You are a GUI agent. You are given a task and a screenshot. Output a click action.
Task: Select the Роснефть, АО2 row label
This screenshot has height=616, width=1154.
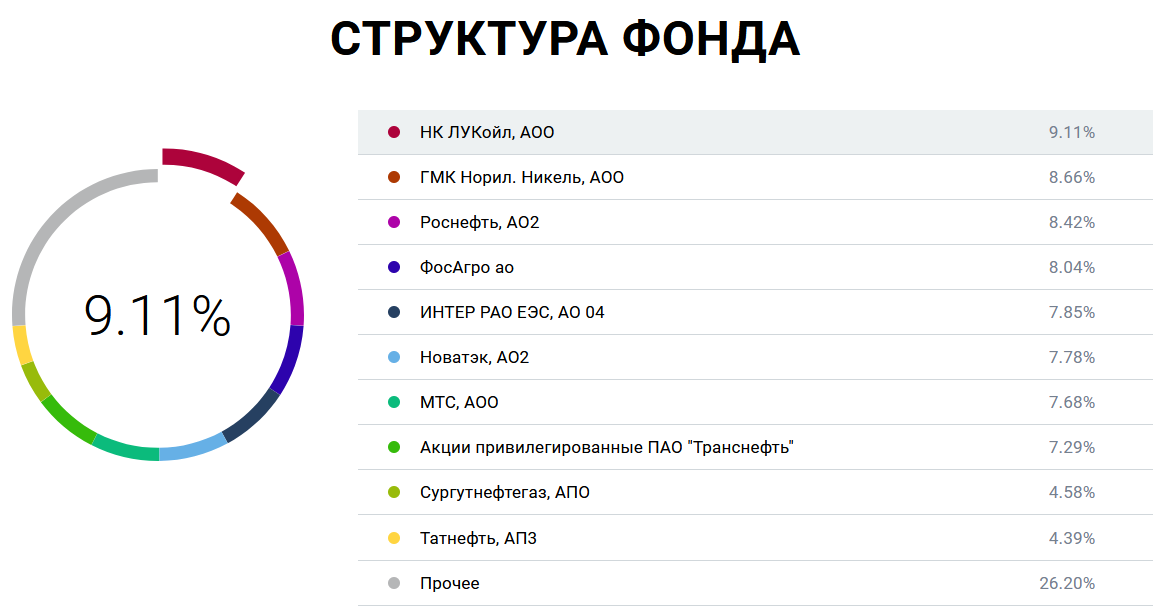479,222
